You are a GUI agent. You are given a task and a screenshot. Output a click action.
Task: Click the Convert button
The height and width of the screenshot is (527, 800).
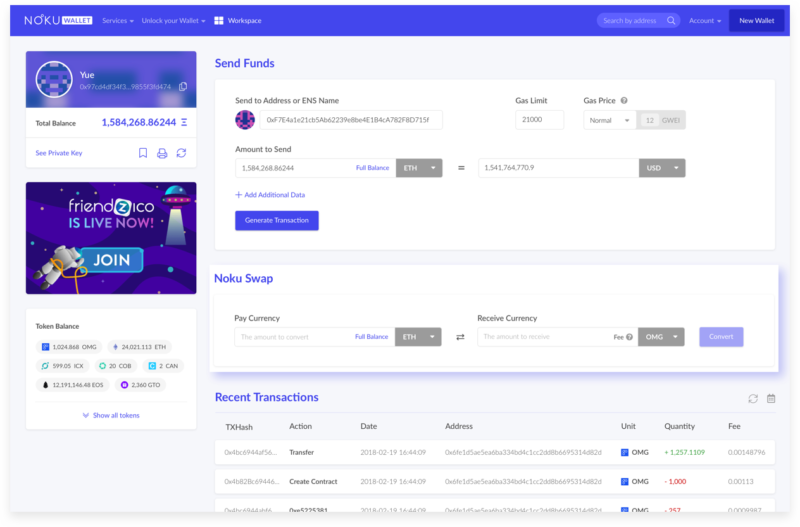coord(721,337)
